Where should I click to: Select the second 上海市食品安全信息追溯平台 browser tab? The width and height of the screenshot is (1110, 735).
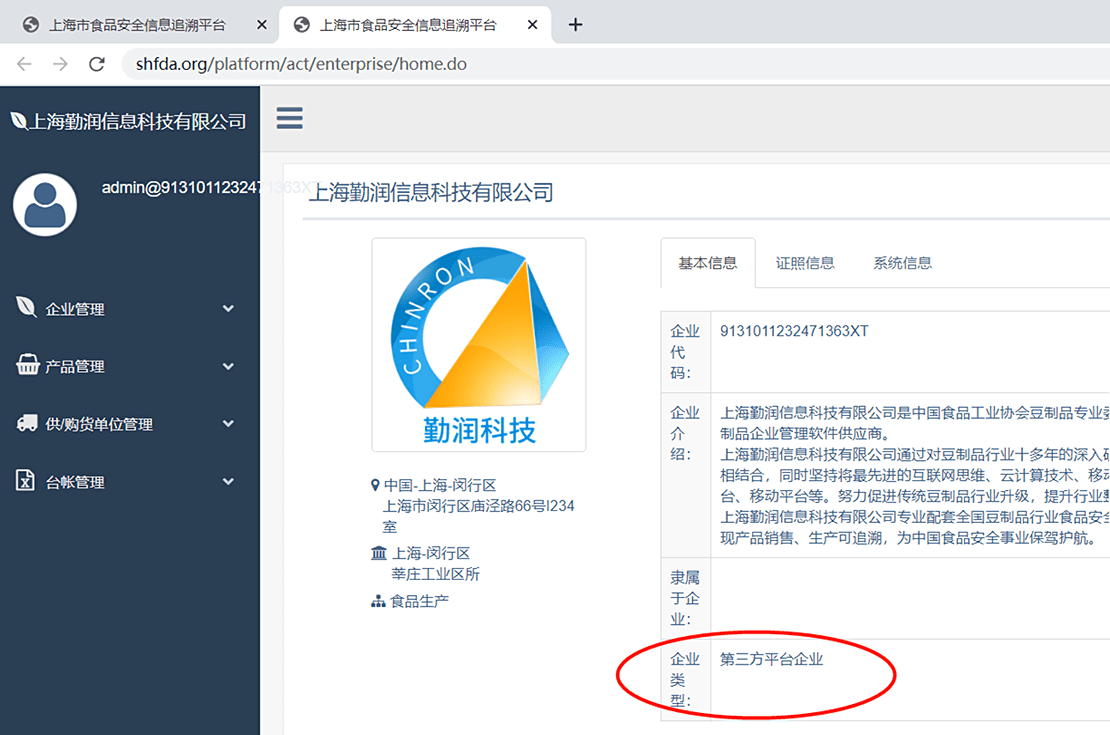point(416,25)
